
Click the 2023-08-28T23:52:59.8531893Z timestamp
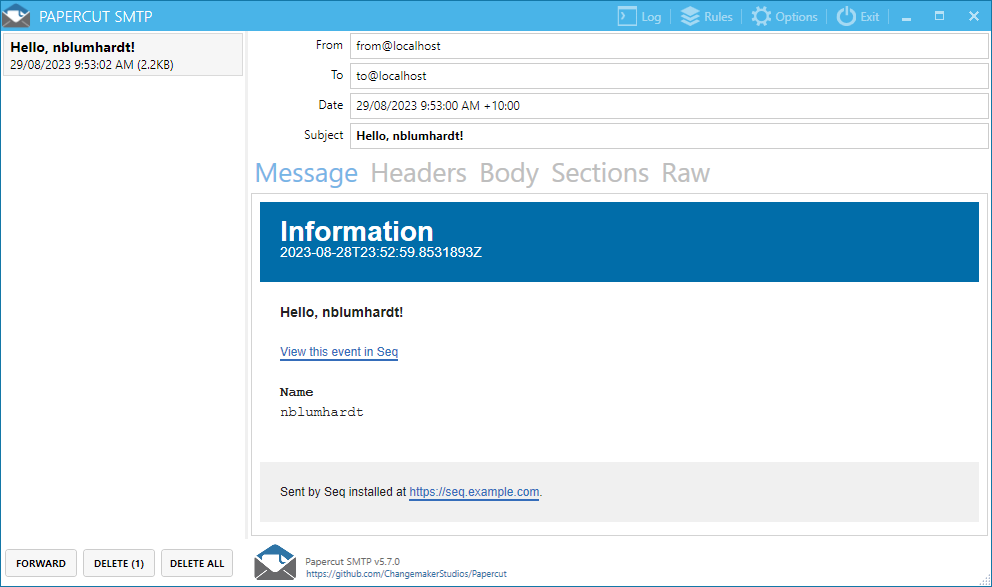381,252
